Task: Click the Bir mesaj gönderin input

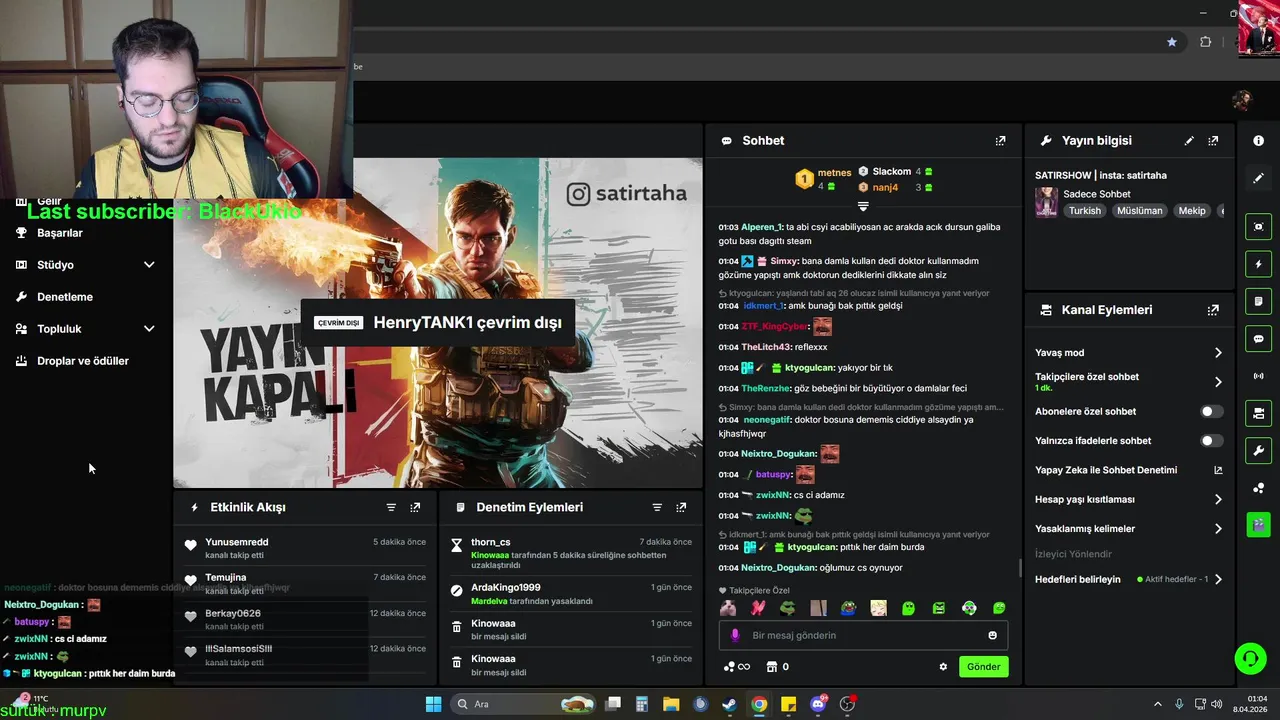Action: (863, 635)
